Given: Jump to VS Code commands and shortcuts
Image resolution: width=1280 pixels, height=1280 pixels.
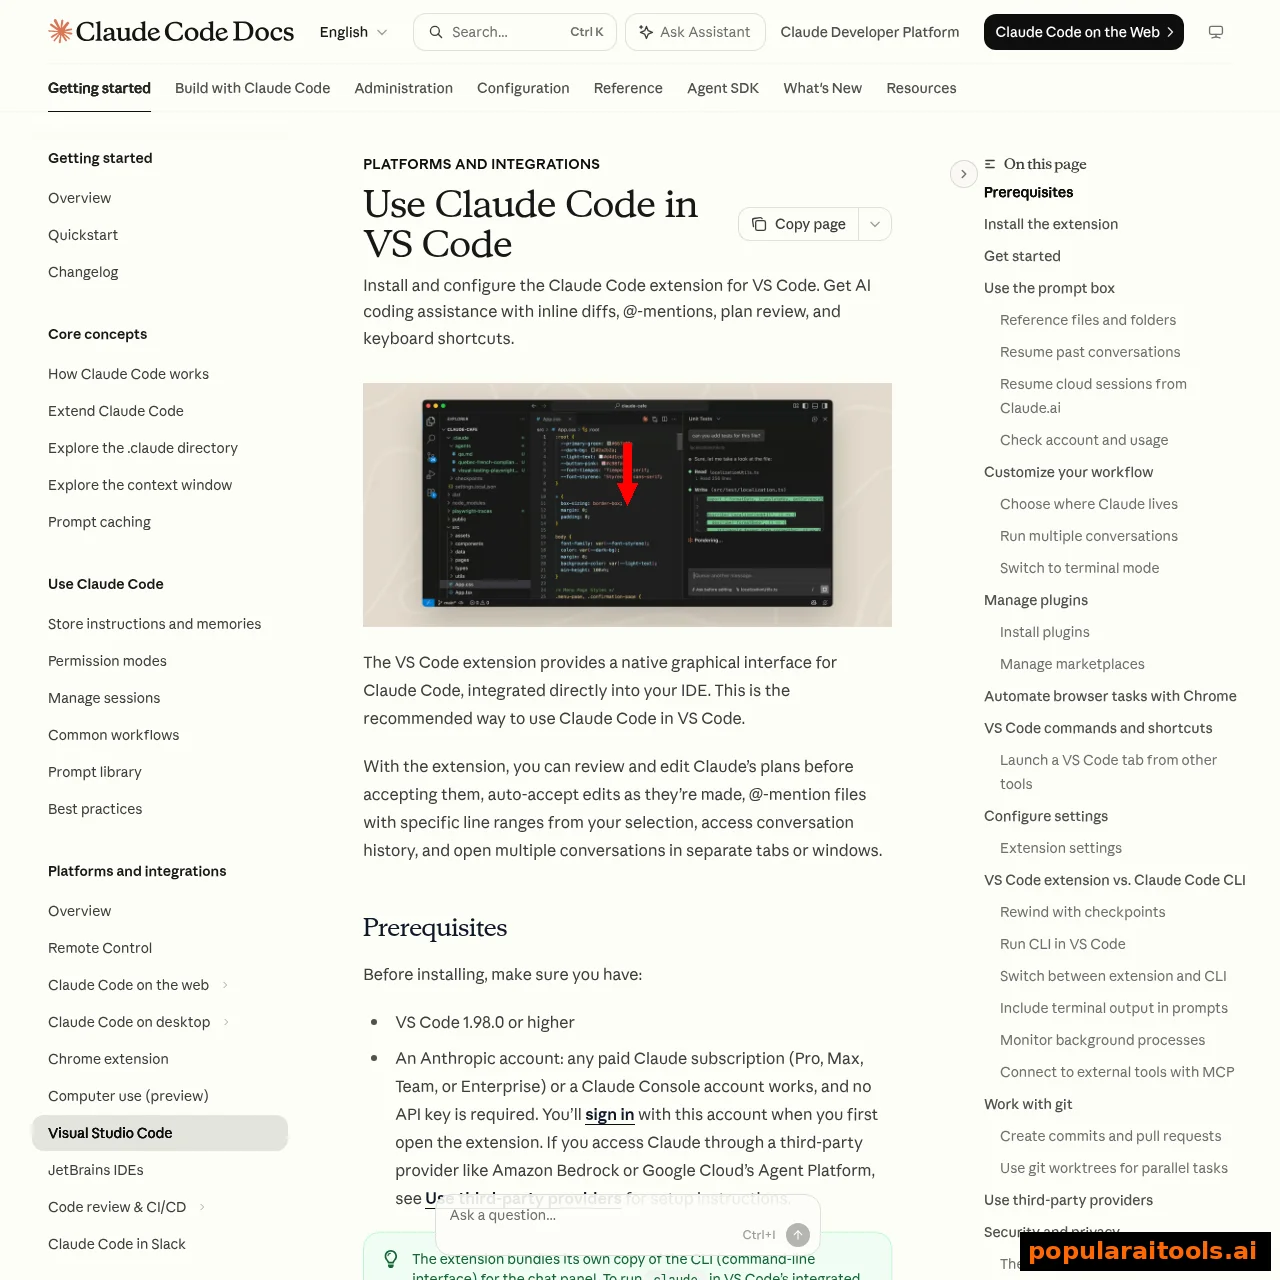Looking at the screenshot, I should [1098, 728].
